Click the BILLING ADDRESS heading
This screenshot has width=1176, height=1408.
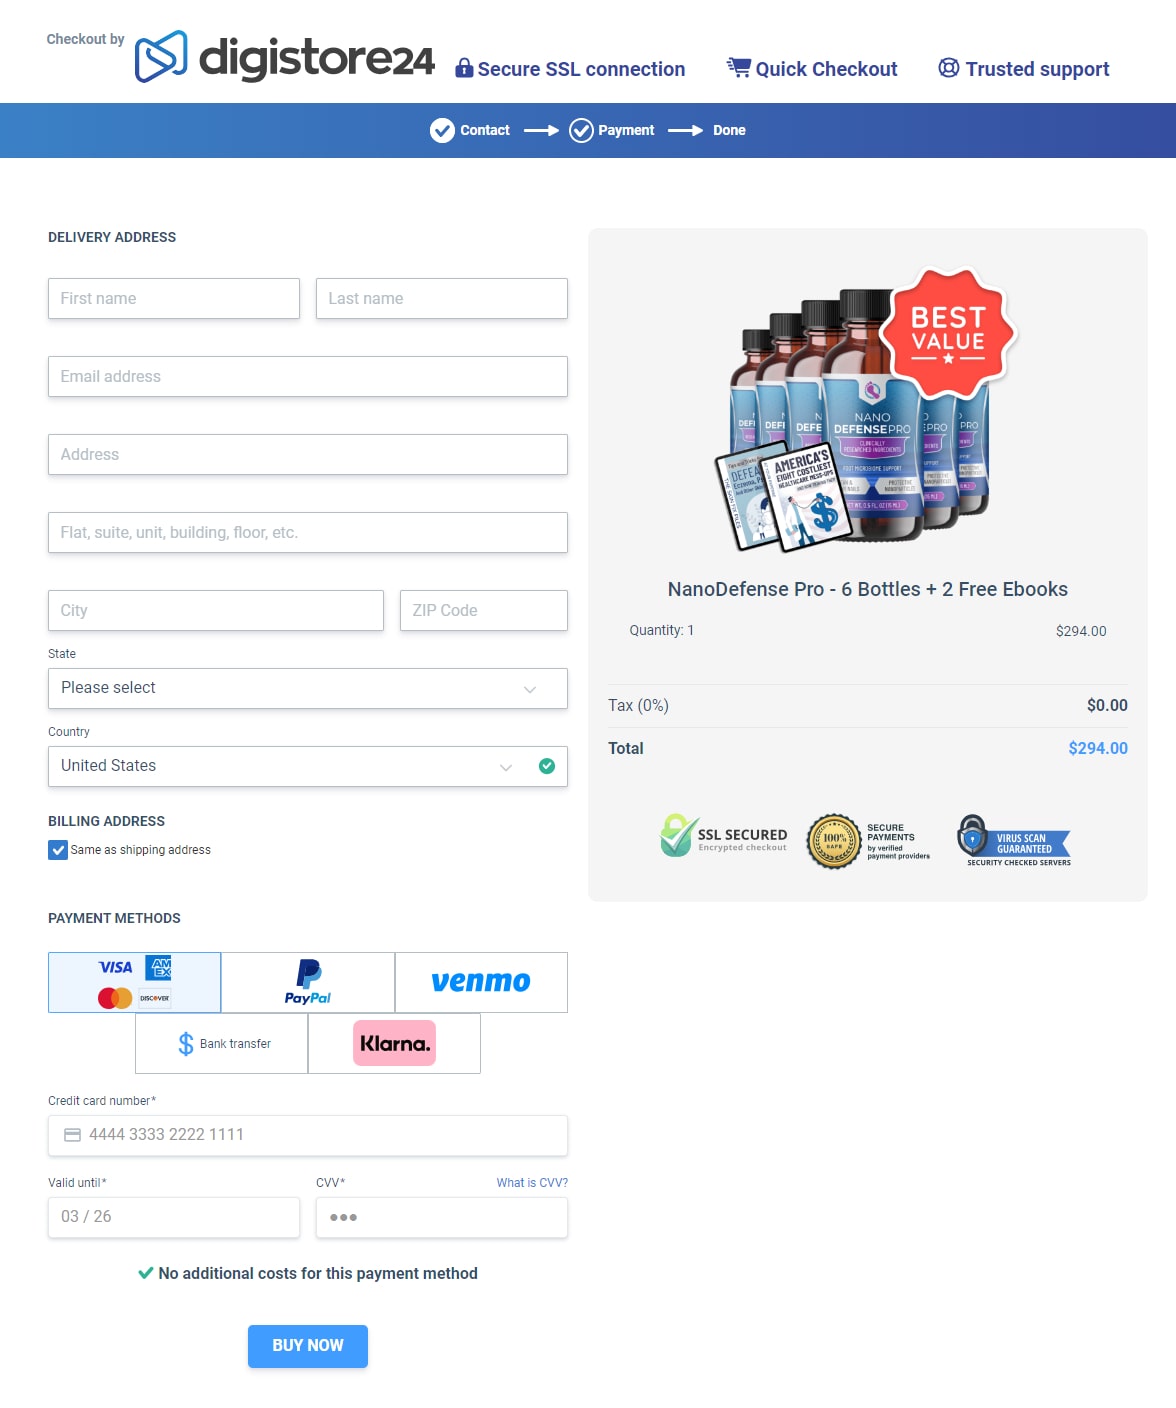(107, 822)
